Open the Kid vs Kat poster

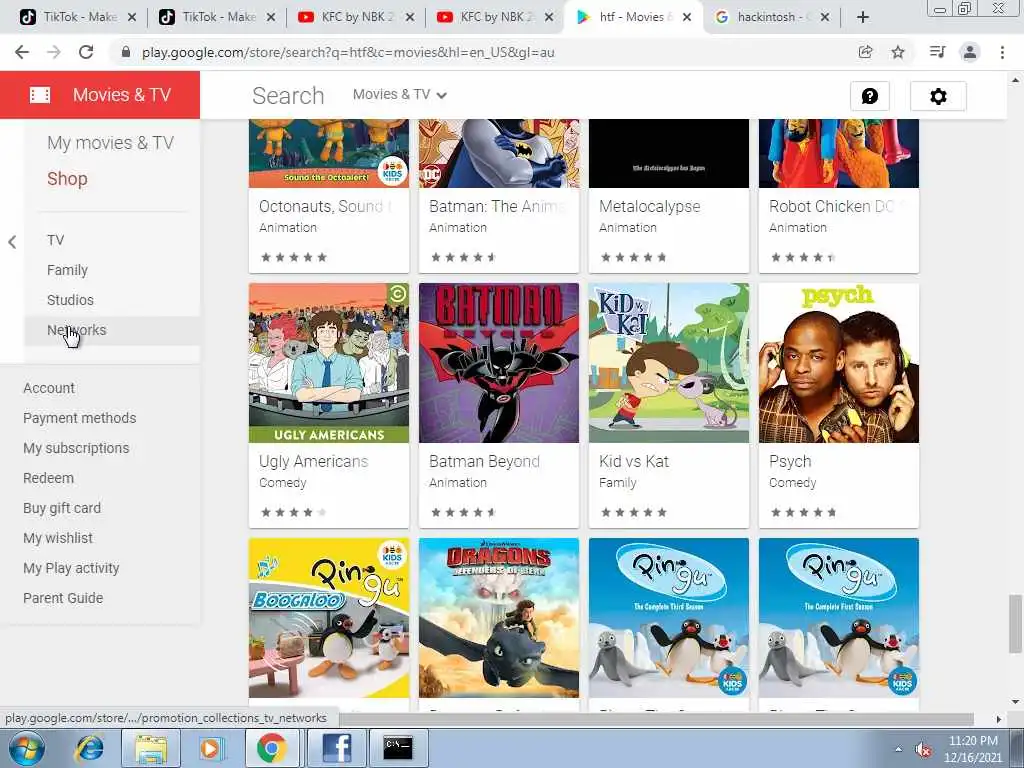pos(669,363)
